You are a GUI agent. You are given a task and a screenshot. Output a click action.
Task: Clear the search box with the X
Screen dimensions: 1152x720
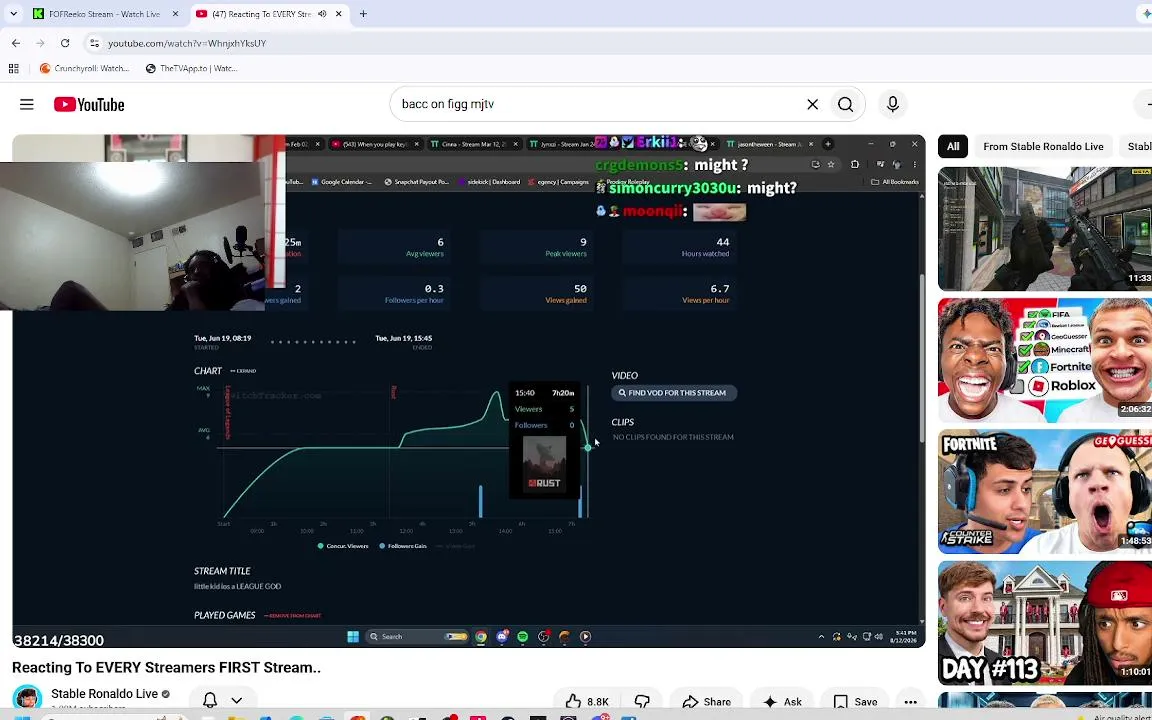tap(813, 104)
